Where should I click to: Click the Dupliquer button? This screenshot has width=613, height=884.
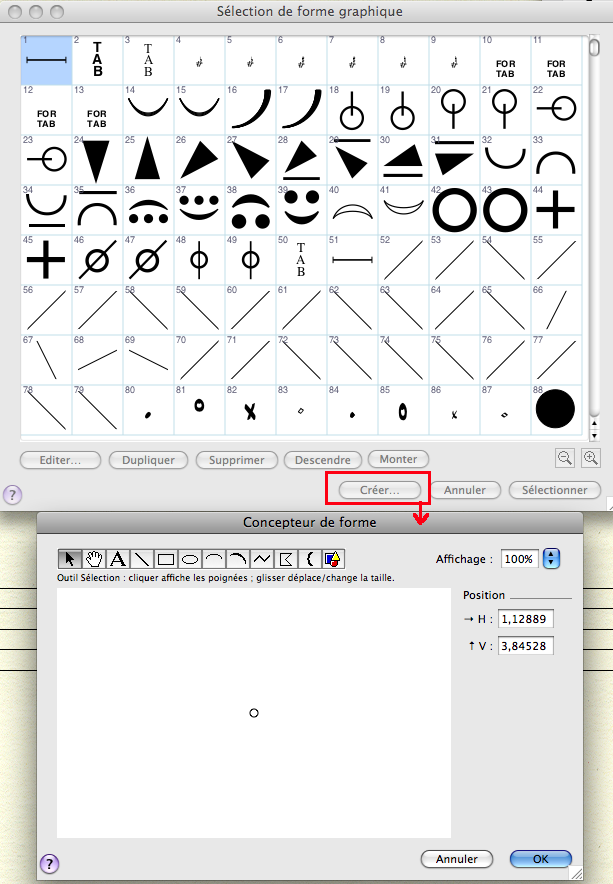tap(148, 460)
